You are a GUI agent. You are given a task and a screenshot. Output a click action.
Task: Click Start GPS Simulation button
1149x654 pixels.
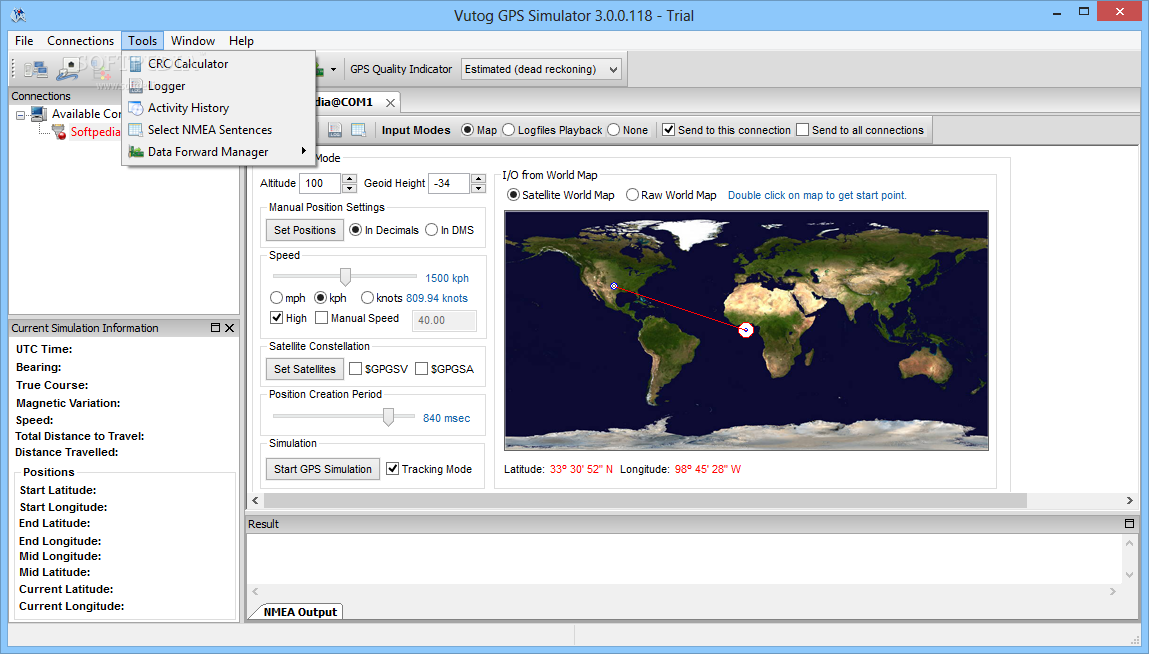(x=322, y=469)
